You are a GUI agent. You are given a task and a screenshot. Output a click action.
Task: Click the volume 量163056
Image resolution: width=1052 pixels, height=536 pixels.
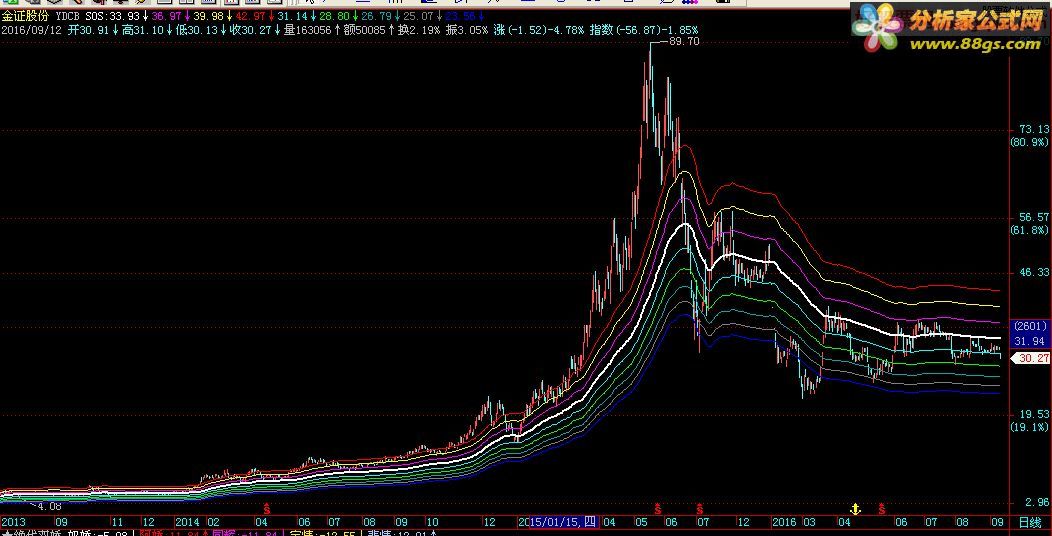pyautogui.click(x=307, y=30)
